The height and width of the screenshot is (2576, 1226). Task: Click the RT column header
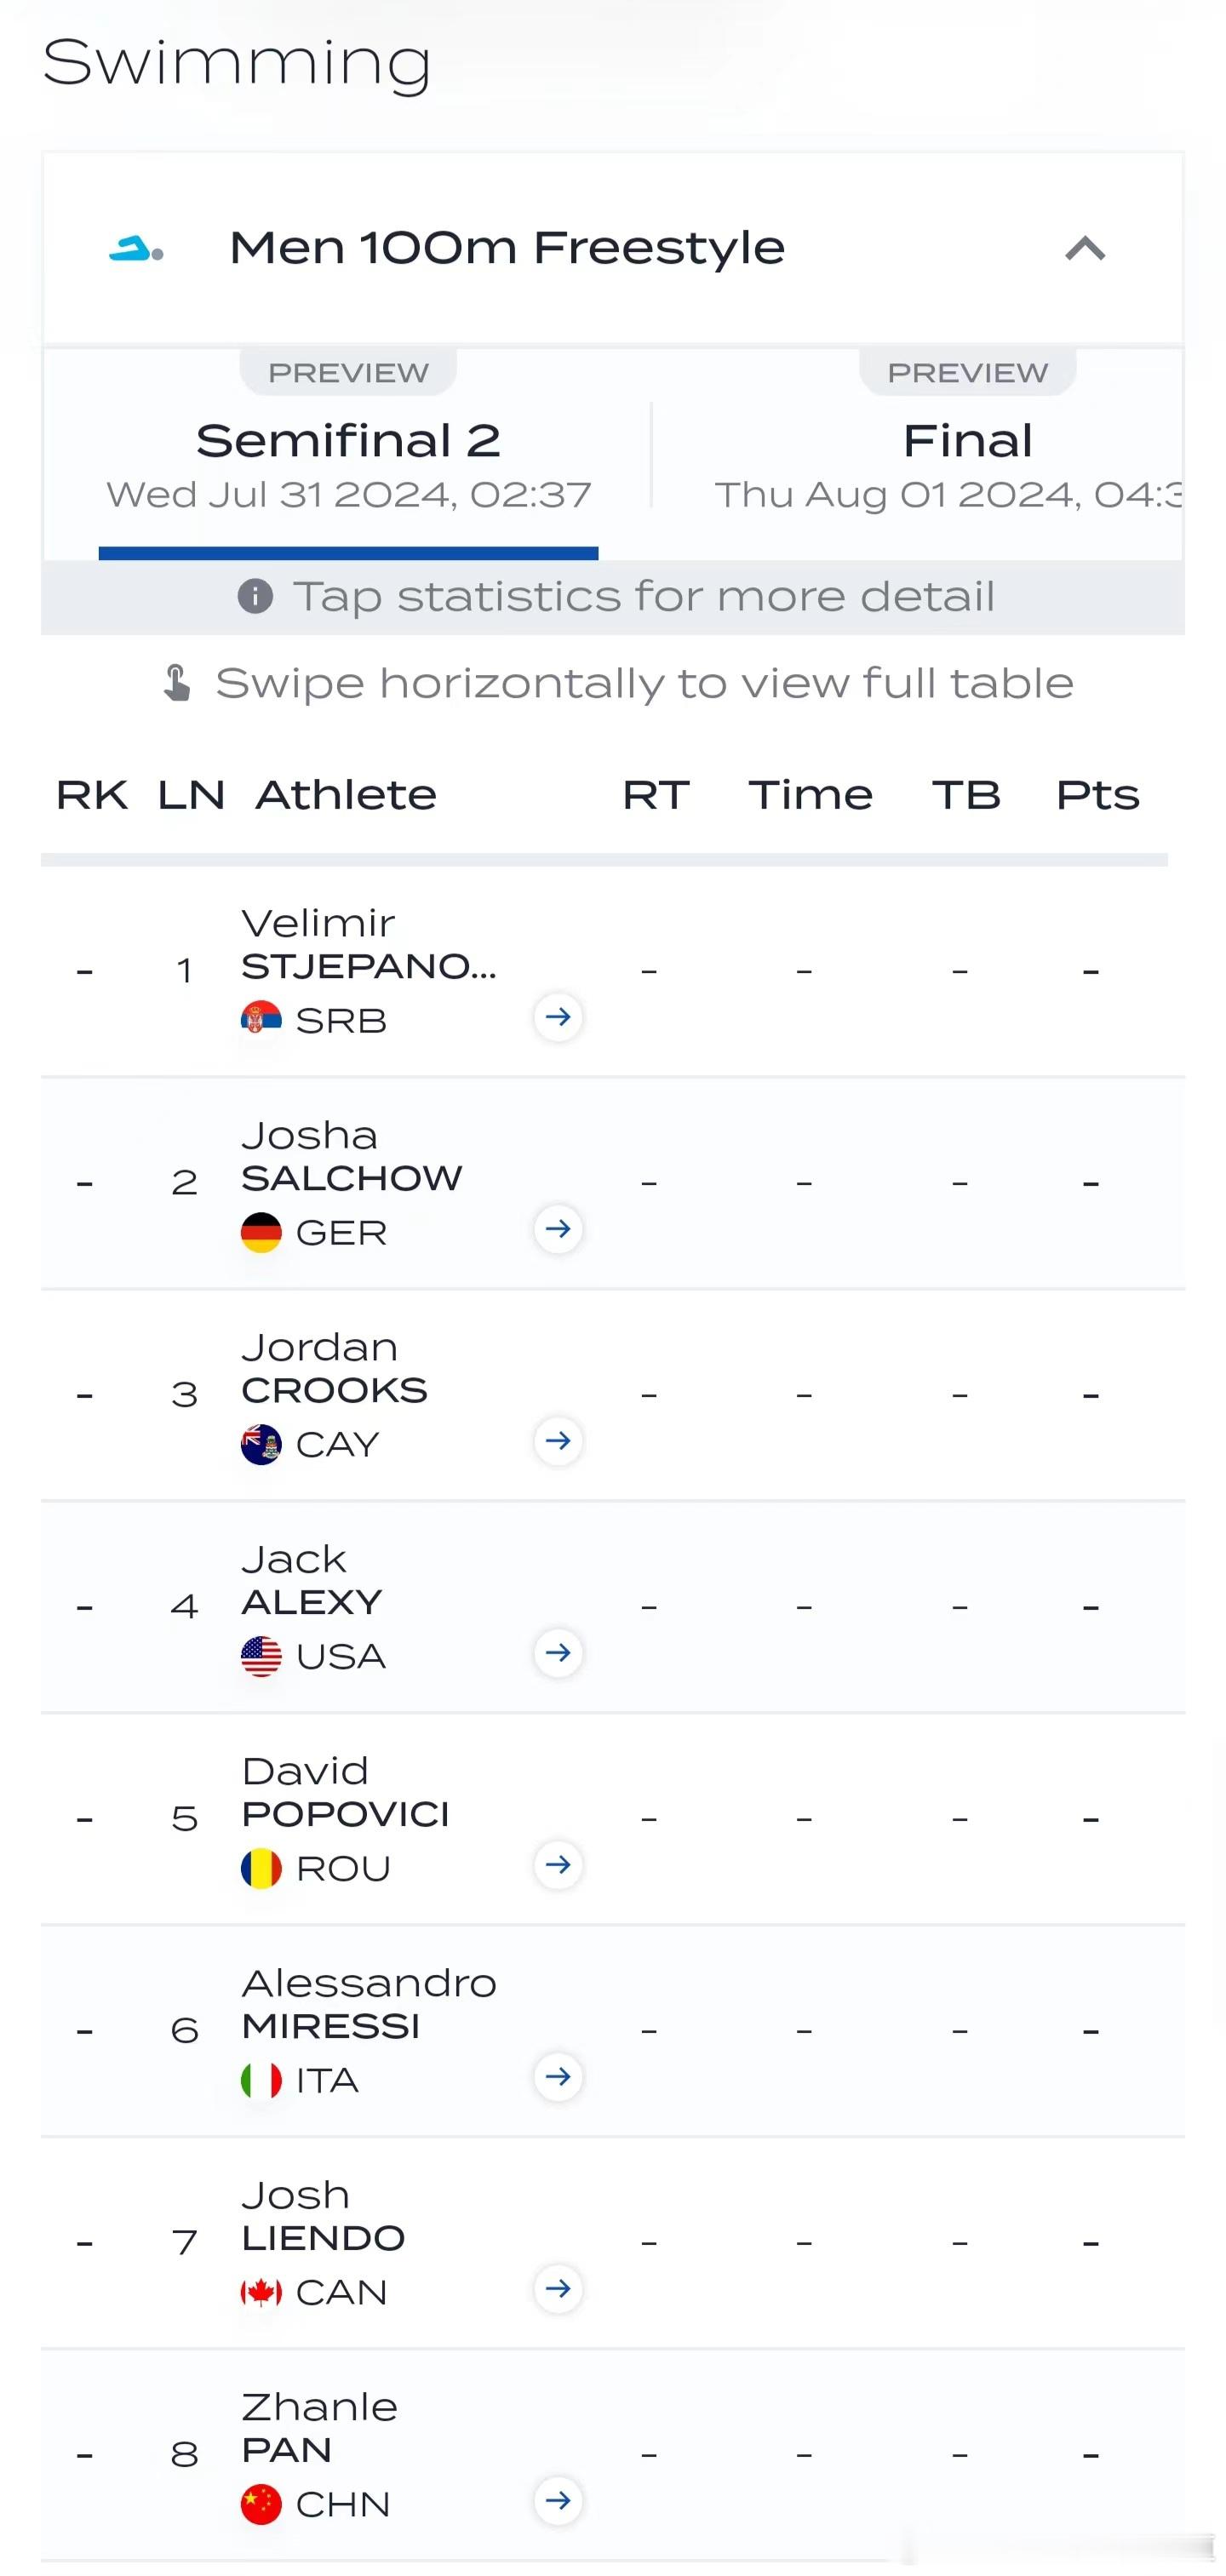coord(656,795)
